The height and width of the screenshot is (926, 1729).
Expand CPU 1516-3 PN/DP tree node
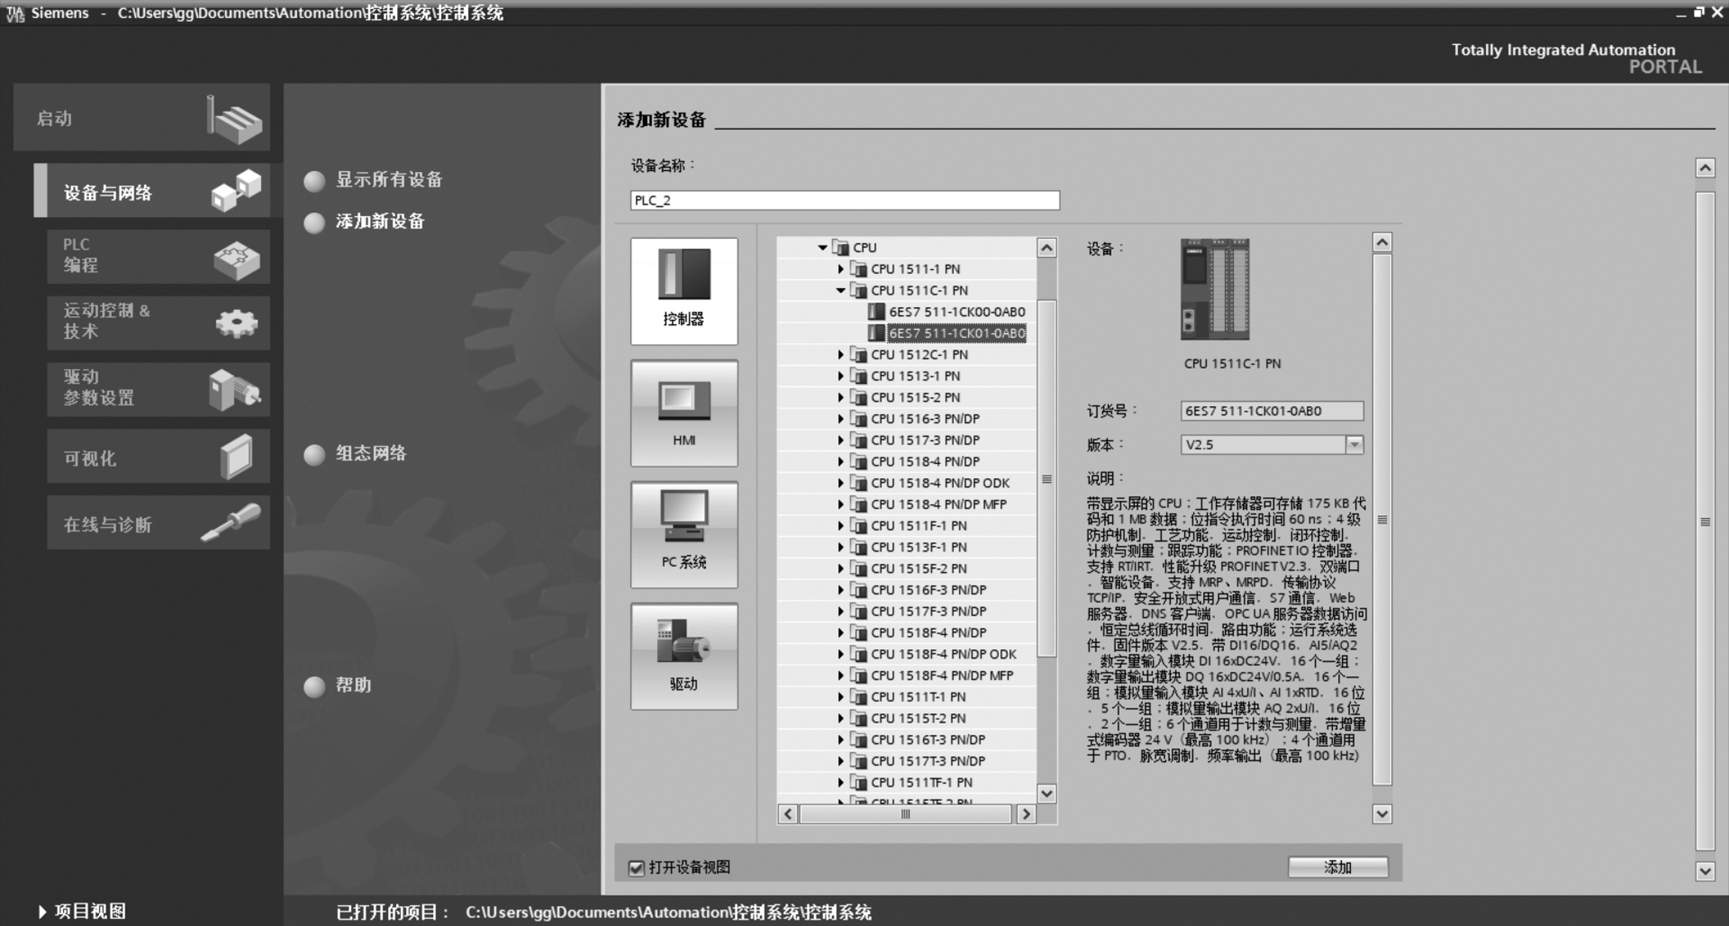pyautogui.click(x=840, y=419)
